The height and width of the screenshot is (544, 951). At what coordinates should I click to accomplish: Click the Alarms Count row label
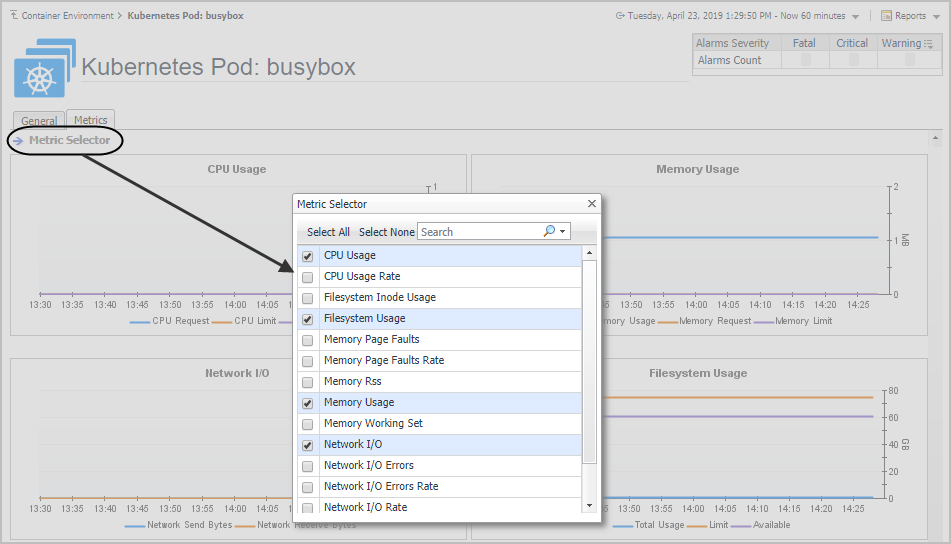[729, 60]
